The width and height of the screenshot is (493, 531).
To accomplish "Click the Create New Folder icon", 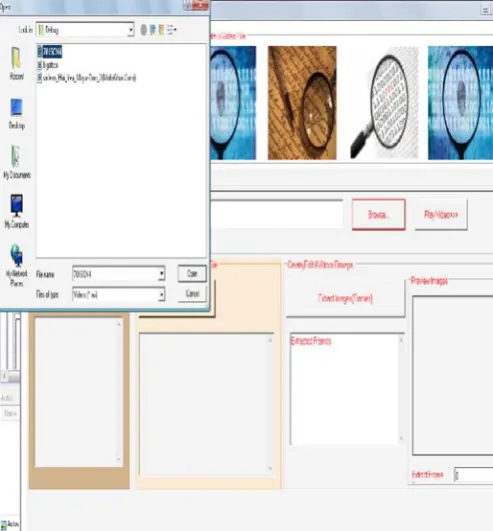I will coord(161,30).
